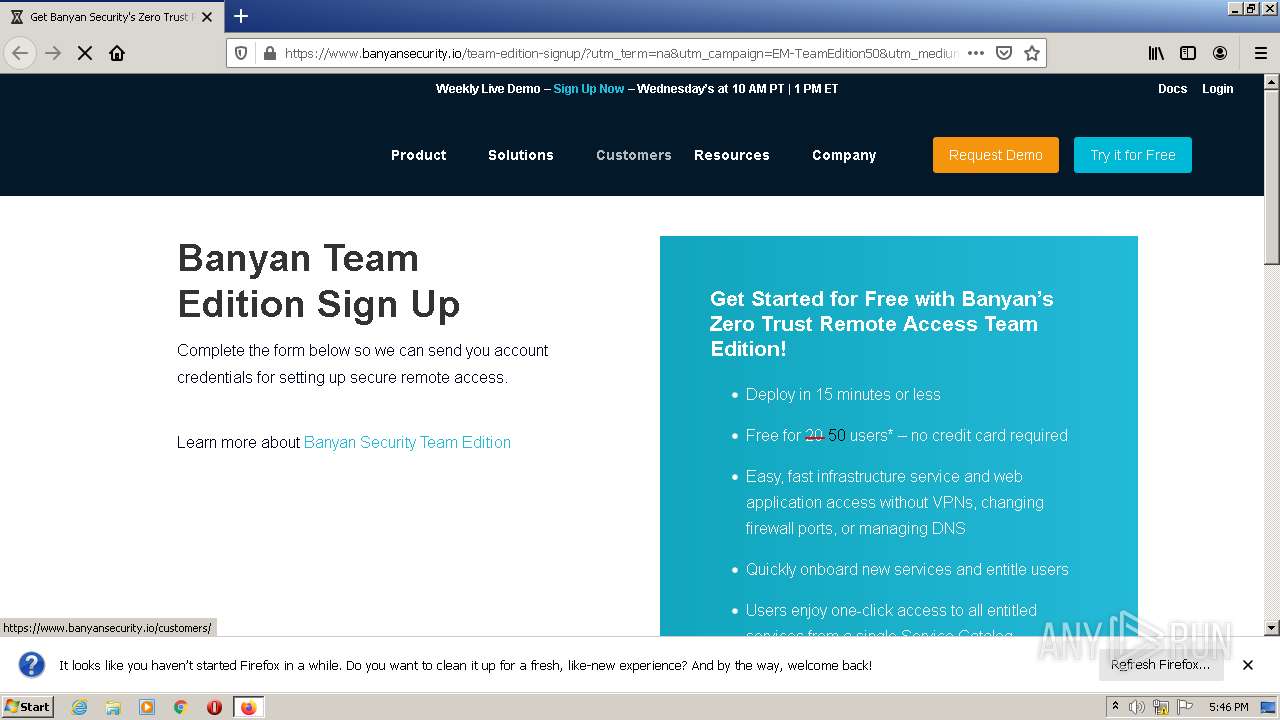Click the browser Back arrow button

[20, 53]
